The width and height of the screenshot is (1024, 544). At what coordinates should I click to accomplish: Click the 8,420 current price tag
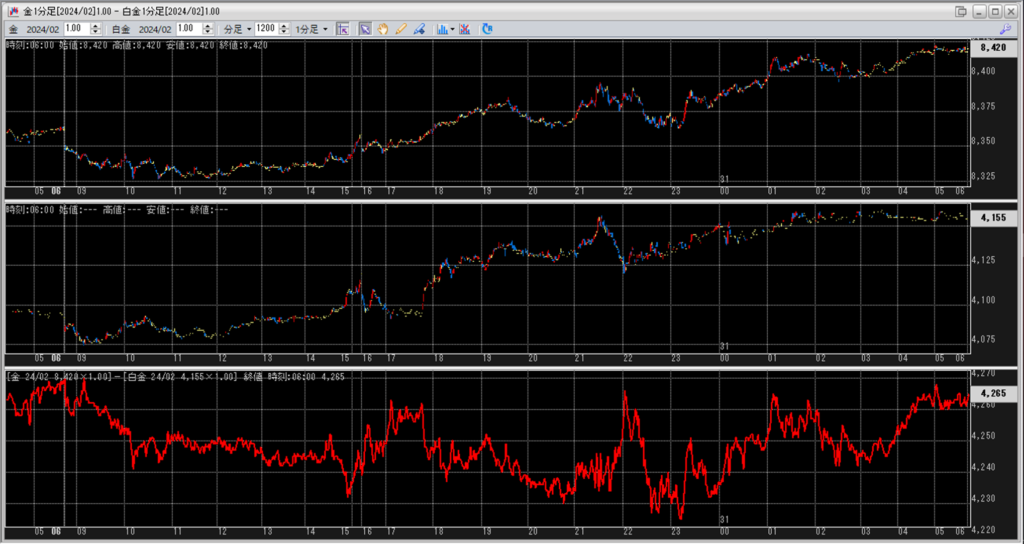point(994,48)
